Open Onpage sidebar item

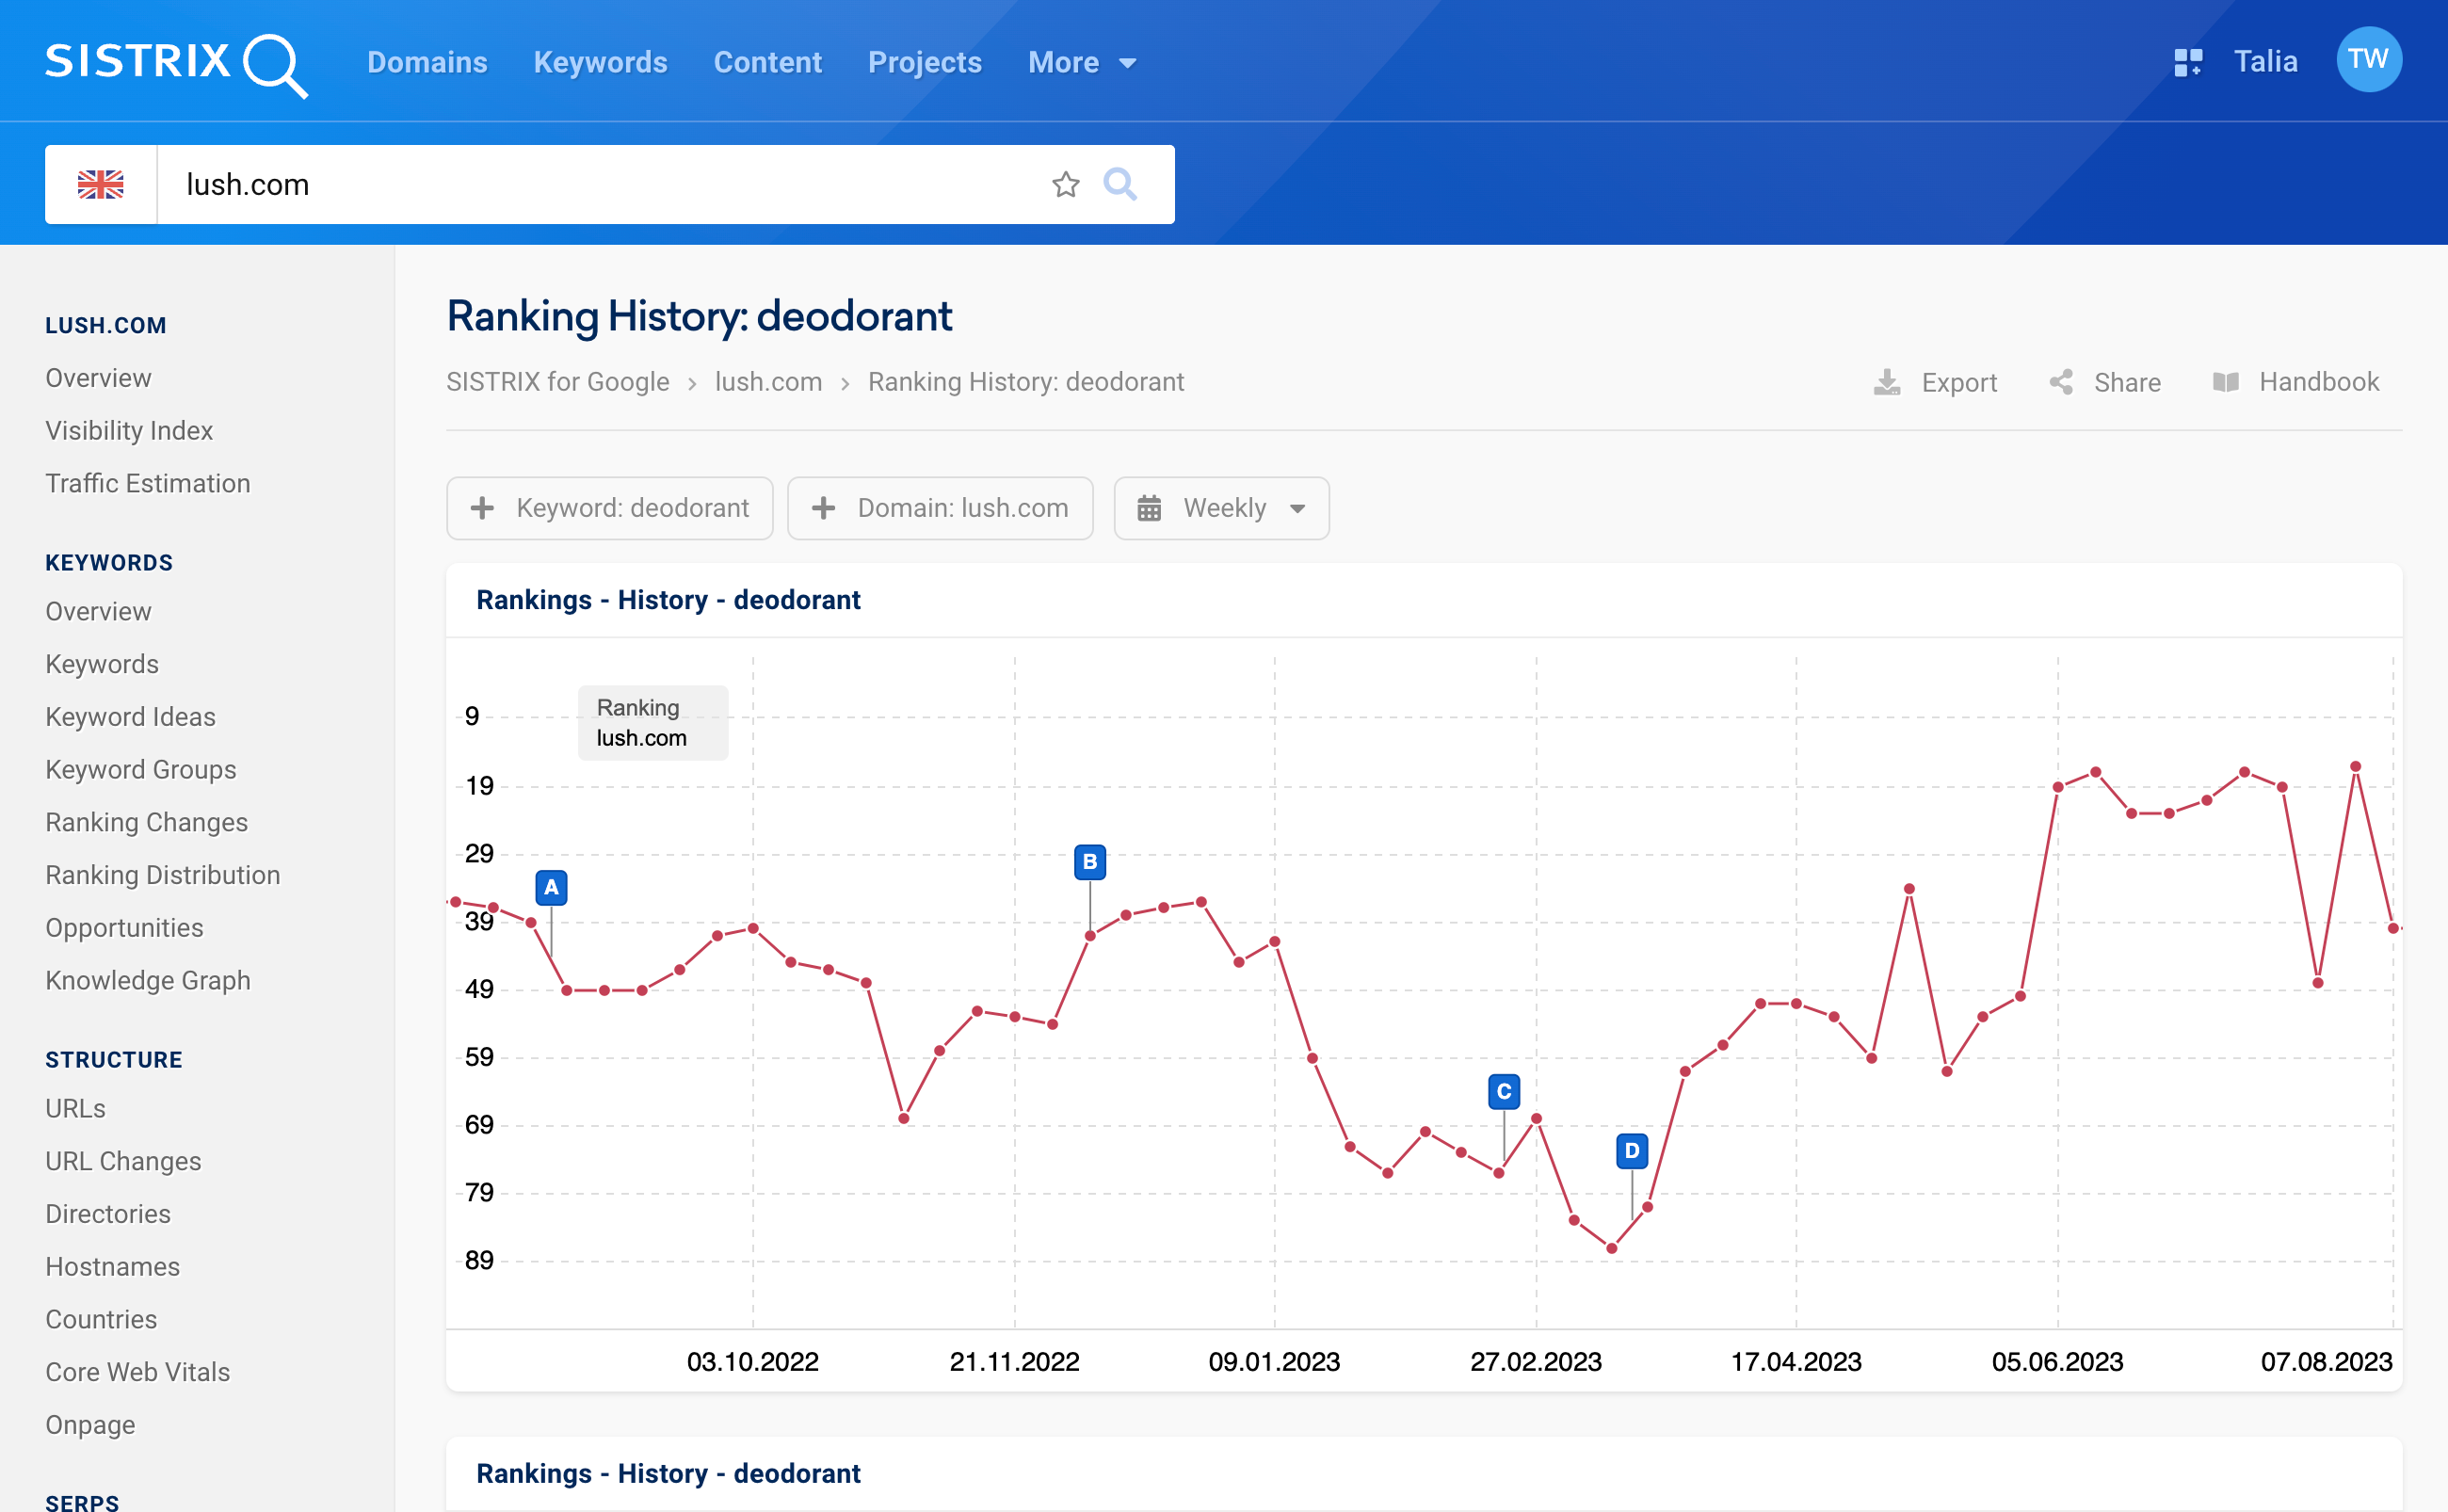(x=90, y=1425)
